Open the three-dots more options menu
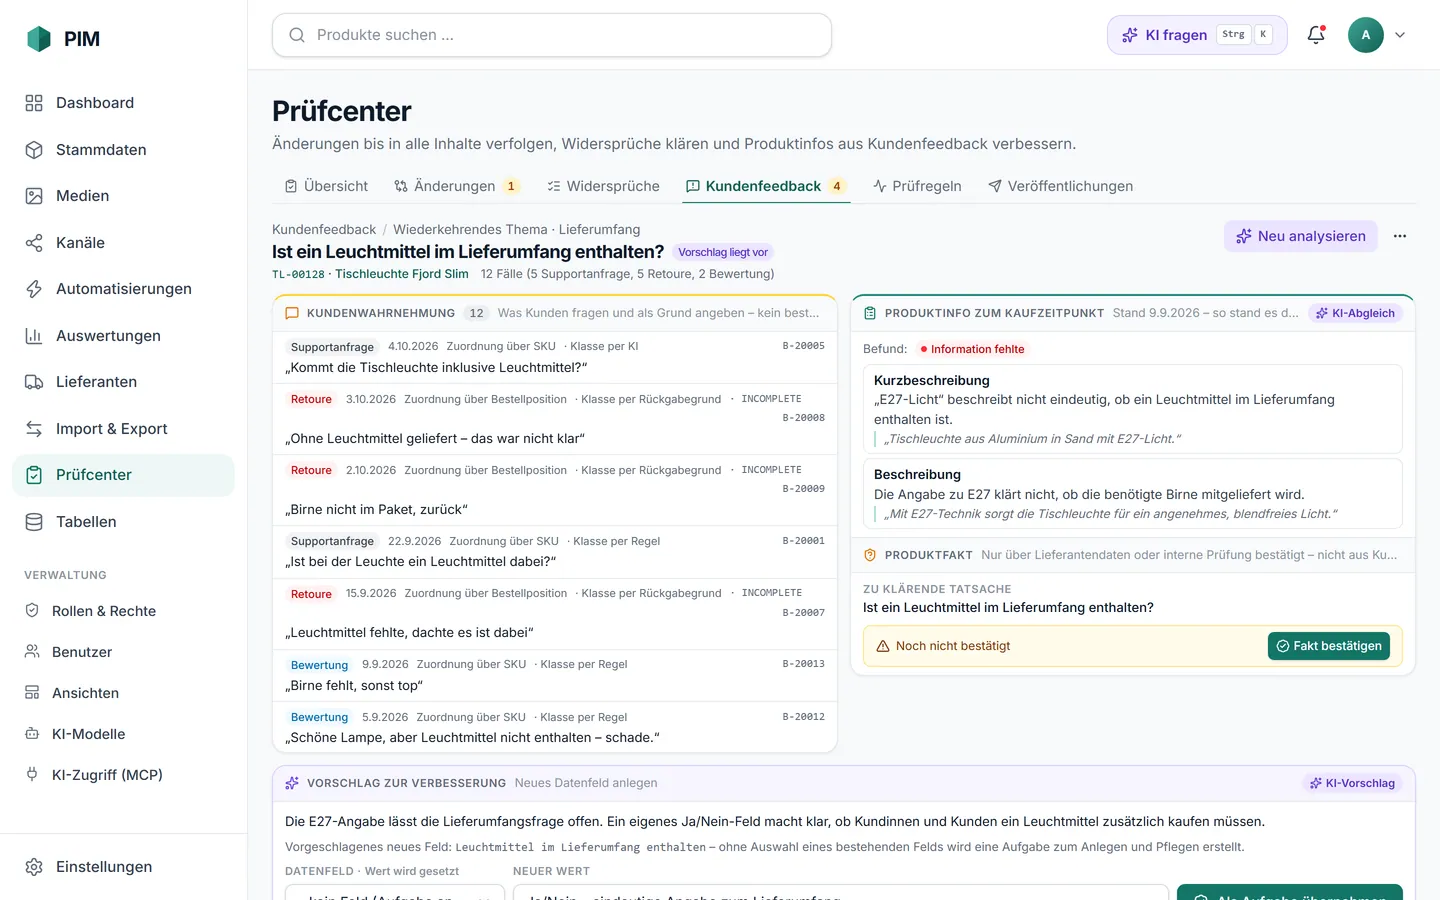This screenshot has height=900, width=1440. (1400, 236)
